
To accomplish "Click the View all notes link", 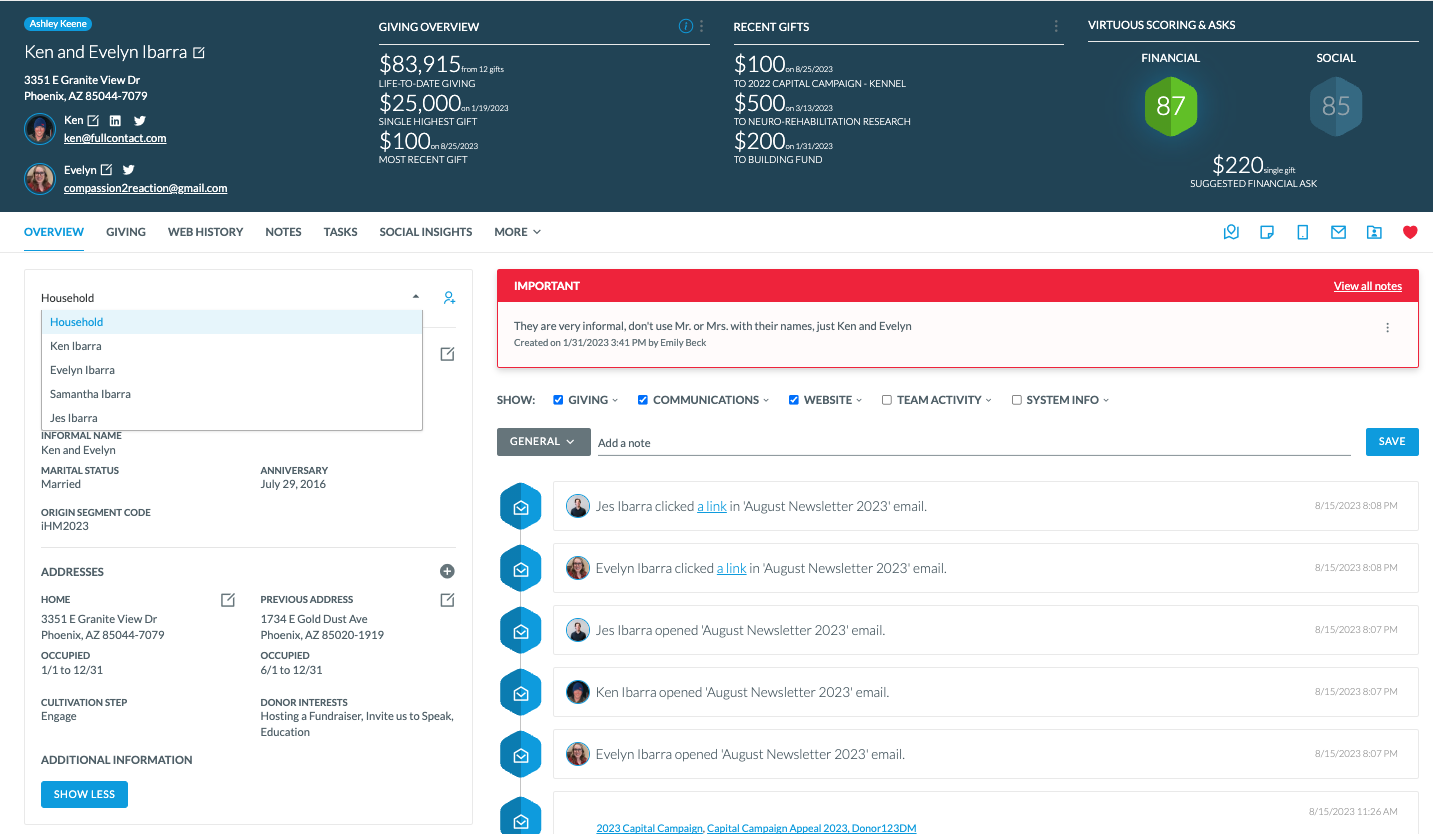I will (1368, 286).
